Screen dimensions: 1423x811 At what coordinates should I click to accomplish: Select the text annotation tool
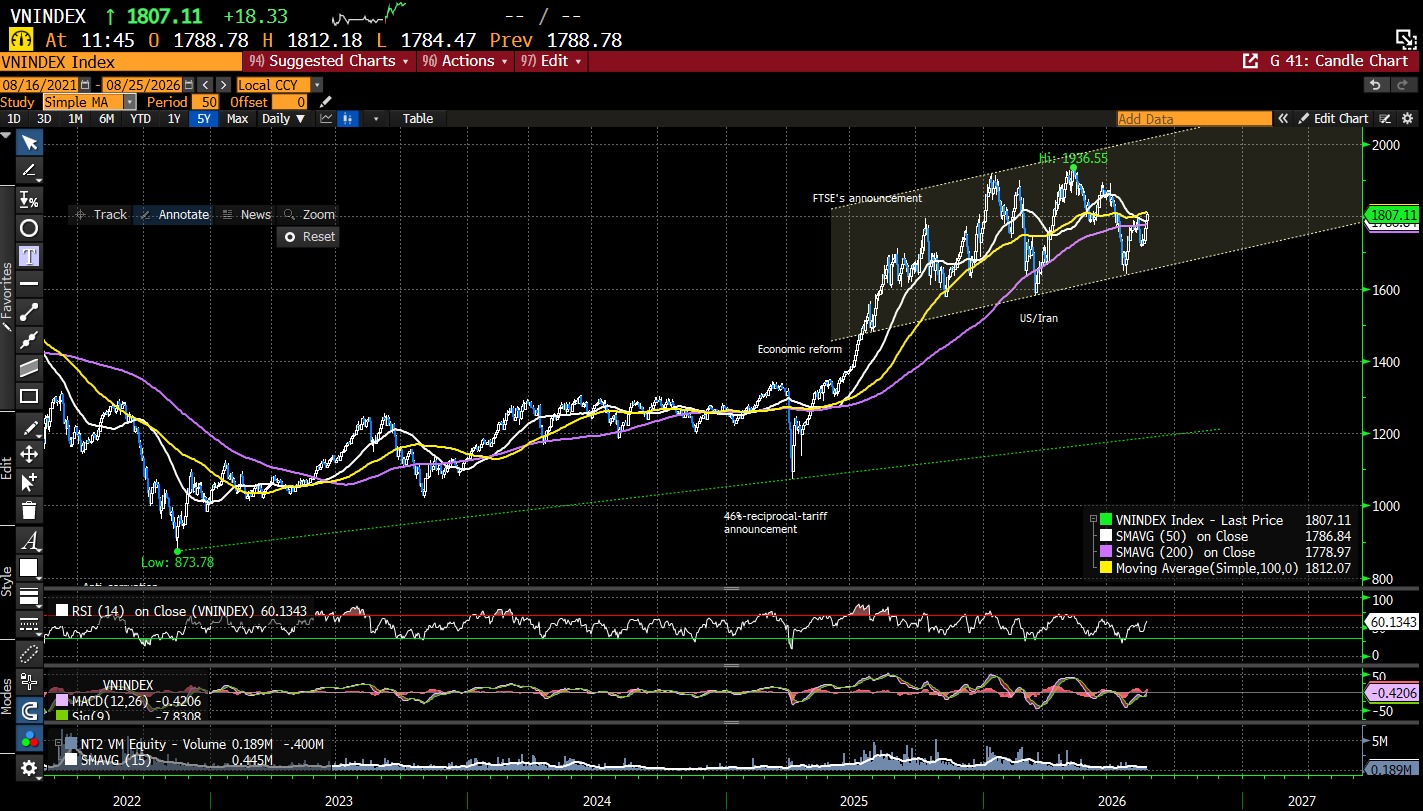point(29,256)
